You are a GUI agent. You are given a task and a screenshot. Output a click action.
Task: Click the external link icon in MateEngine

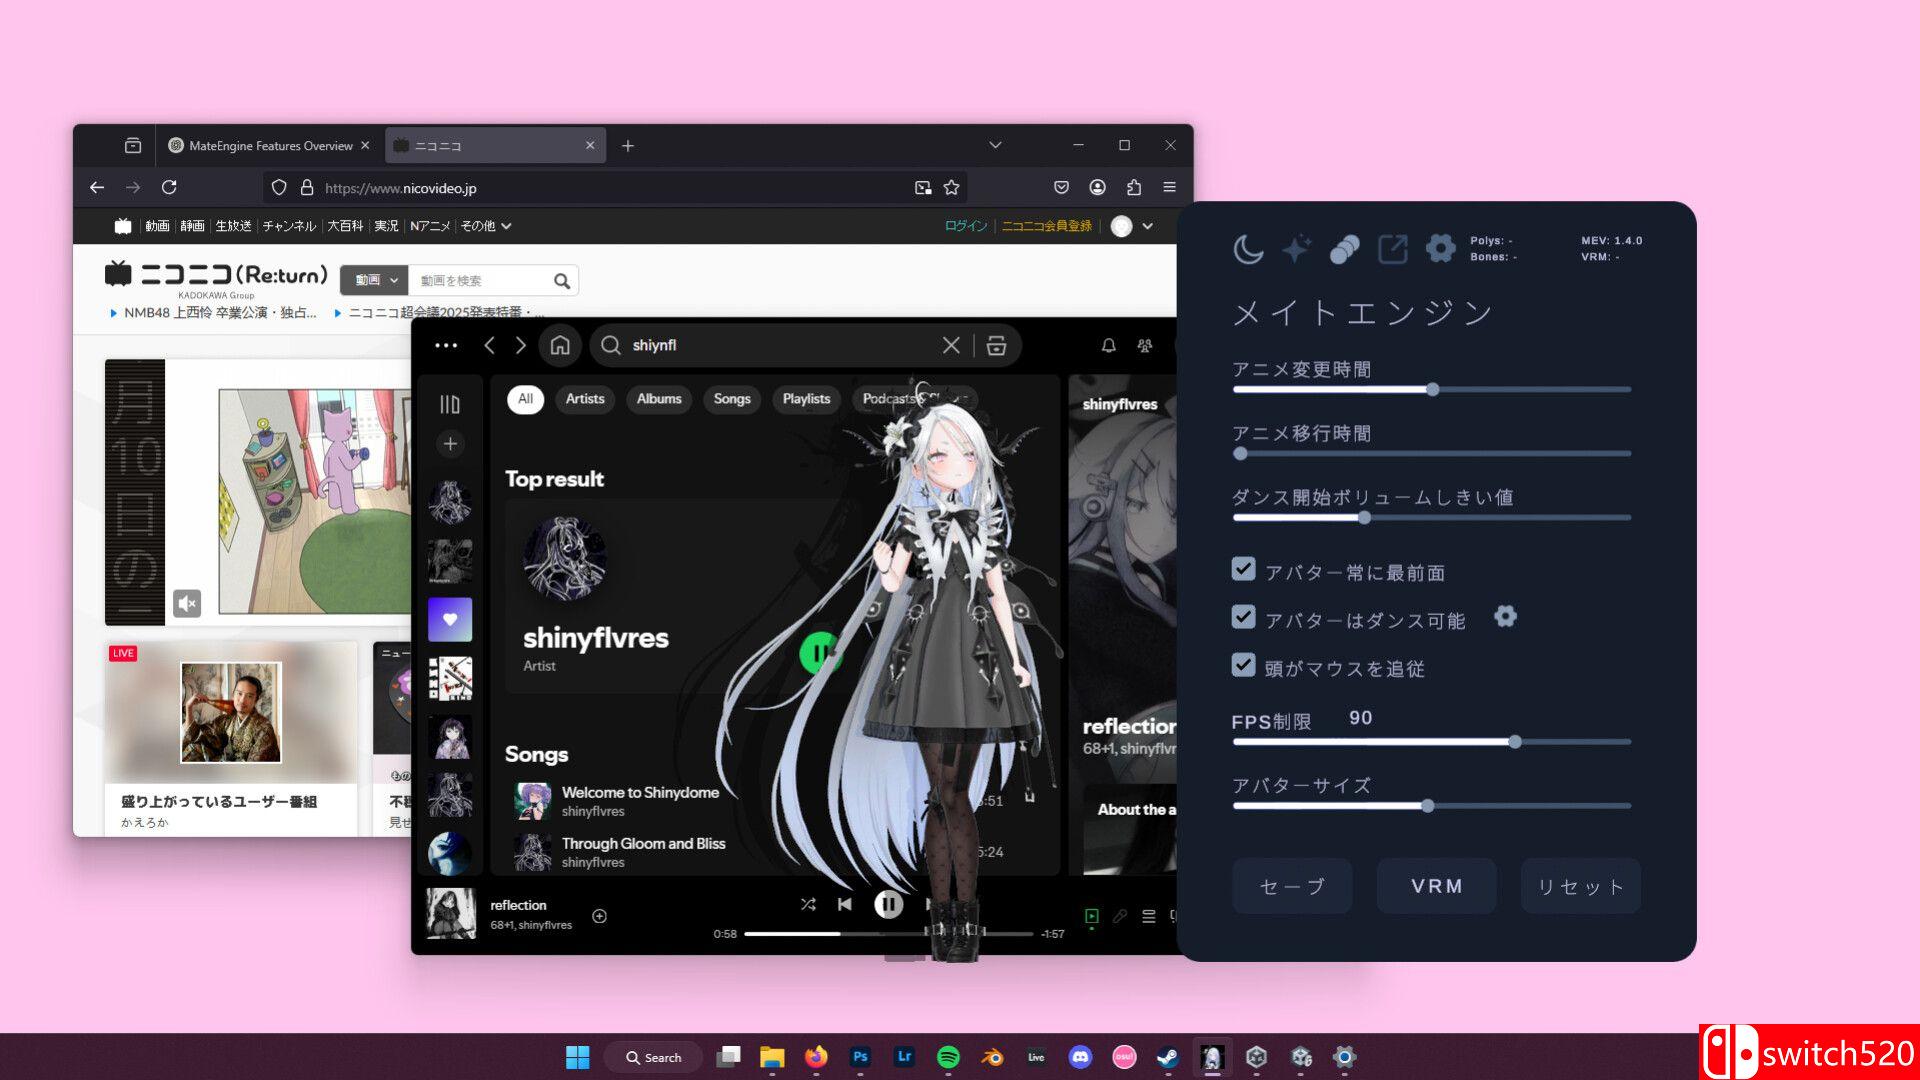(x=1393, y=248)
